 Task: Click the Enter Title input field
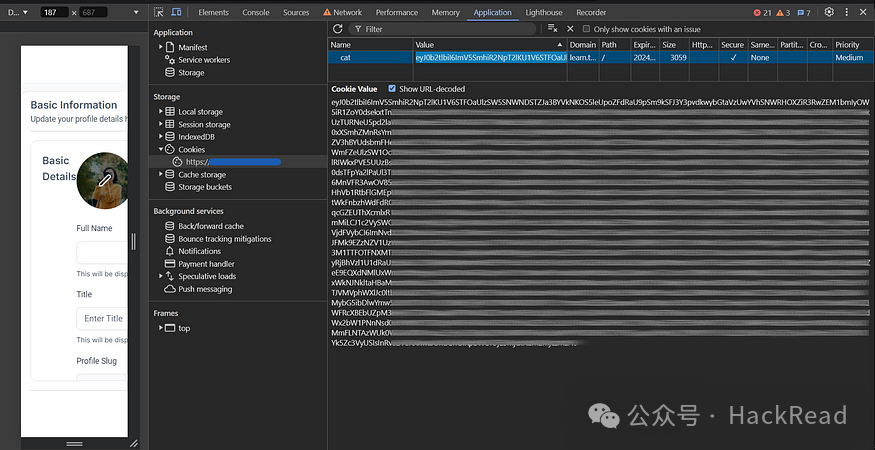coord(102,318)
